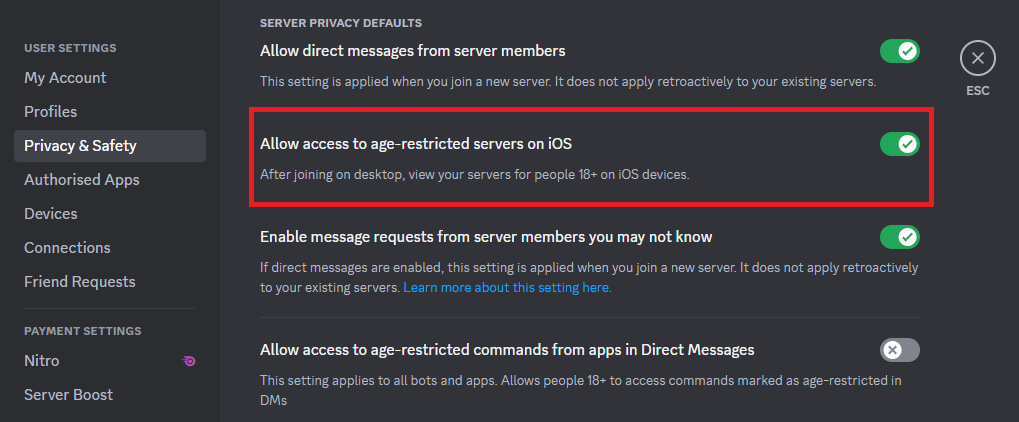Screen dimensions: 1019x422
Task: Open Nitro payment settings
Action: pos(41,361)
